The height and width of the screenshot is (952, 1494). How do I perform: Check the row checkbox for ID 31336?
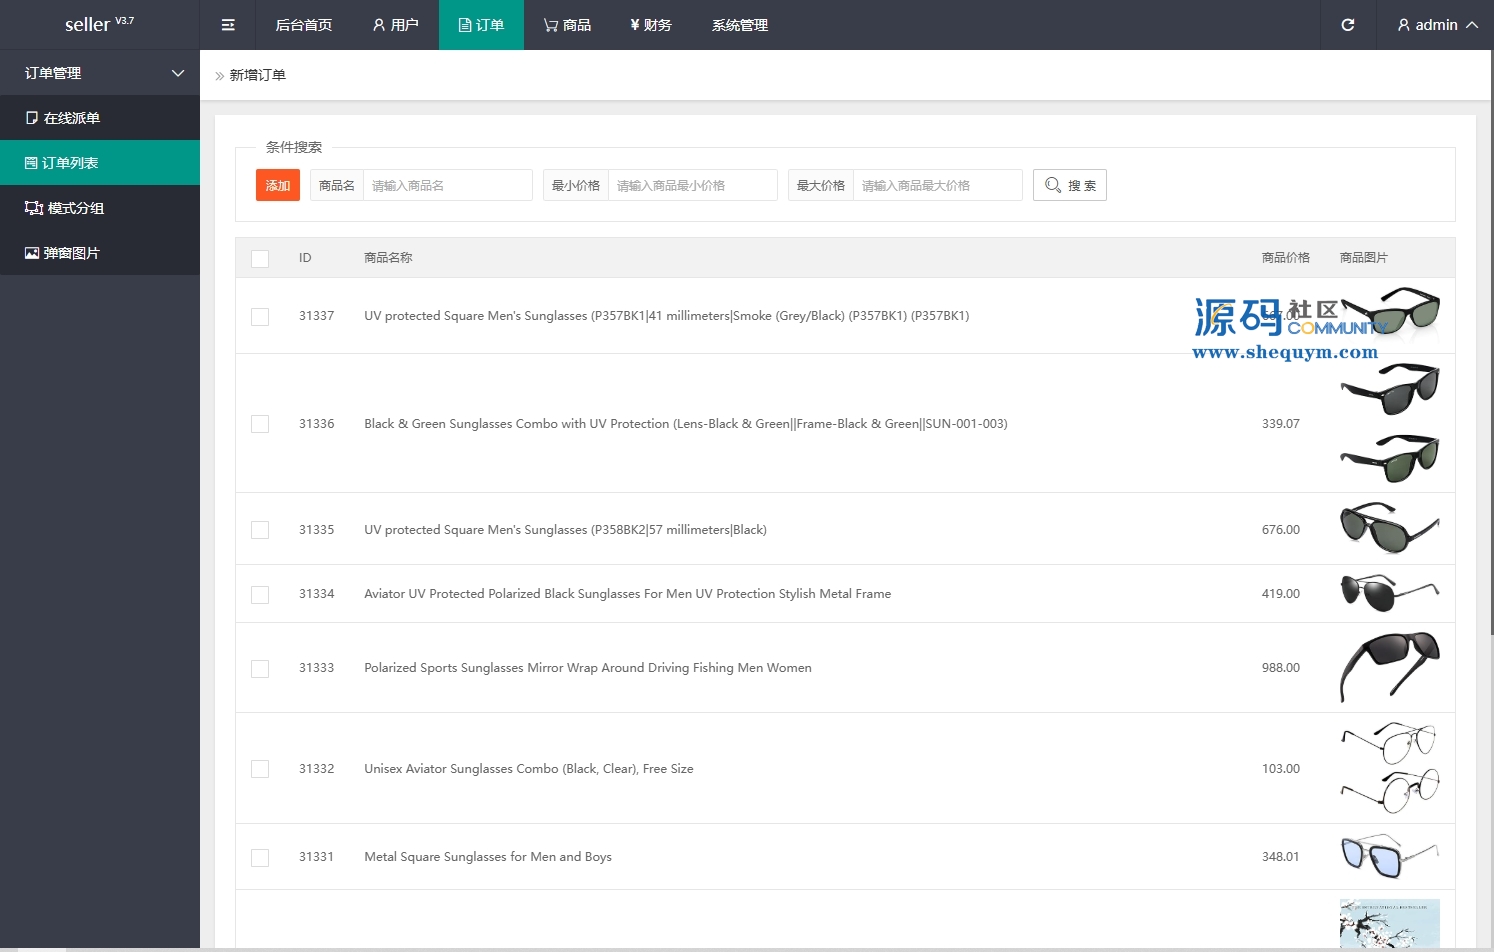click(260, 424)
